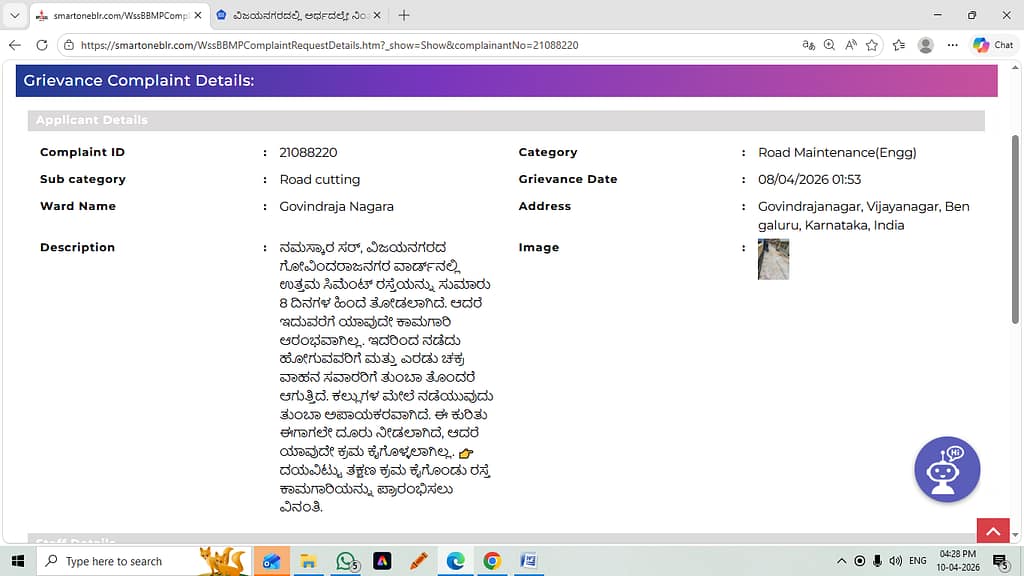
Task: Click the chatbot assistant robot icon
Action: click(947, 469)
